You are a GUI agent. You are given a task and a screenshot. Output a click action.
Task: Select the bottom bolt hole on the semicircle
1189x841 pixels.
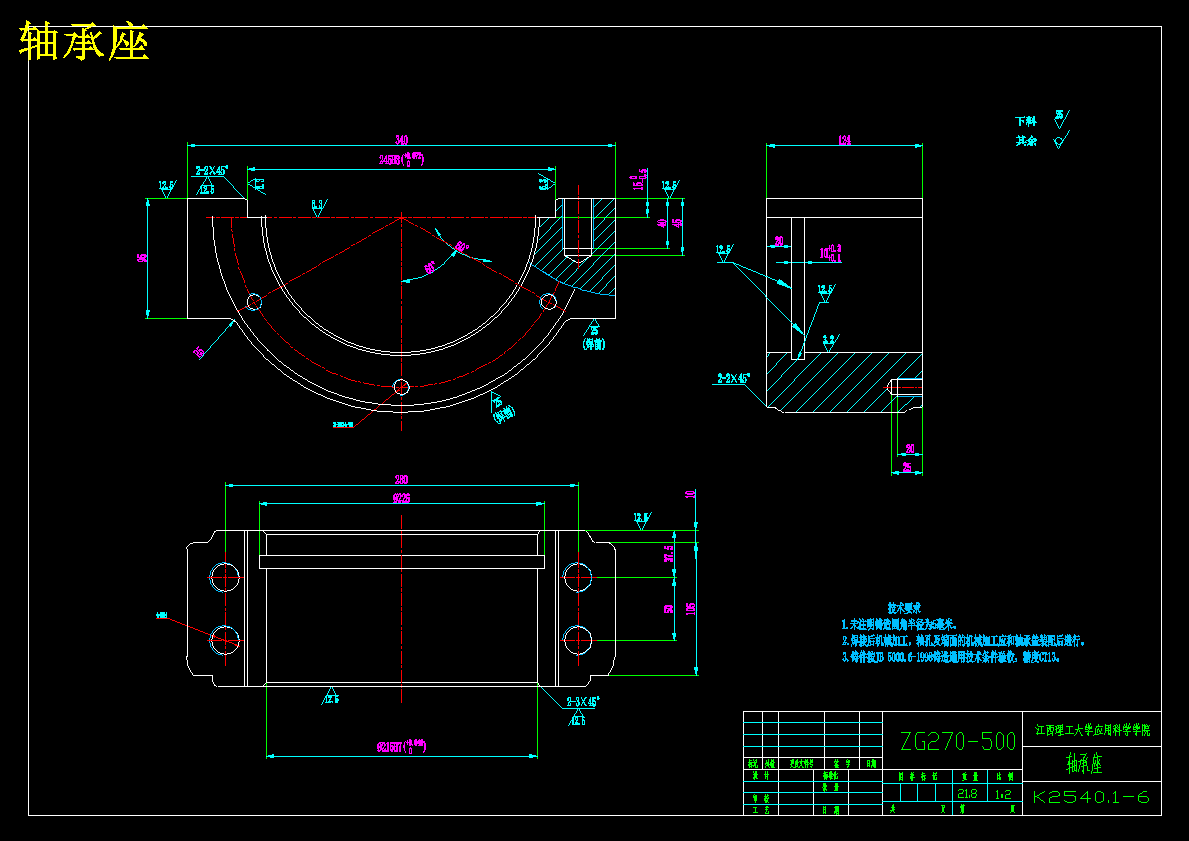[401, 388]
